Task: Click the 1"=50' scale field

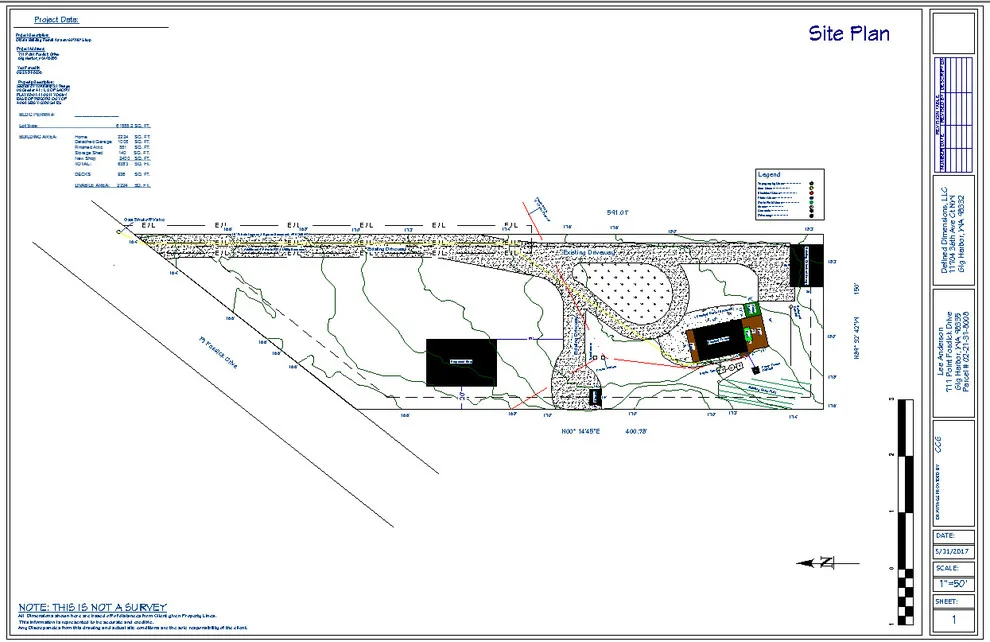Action: tap(953, 584)
